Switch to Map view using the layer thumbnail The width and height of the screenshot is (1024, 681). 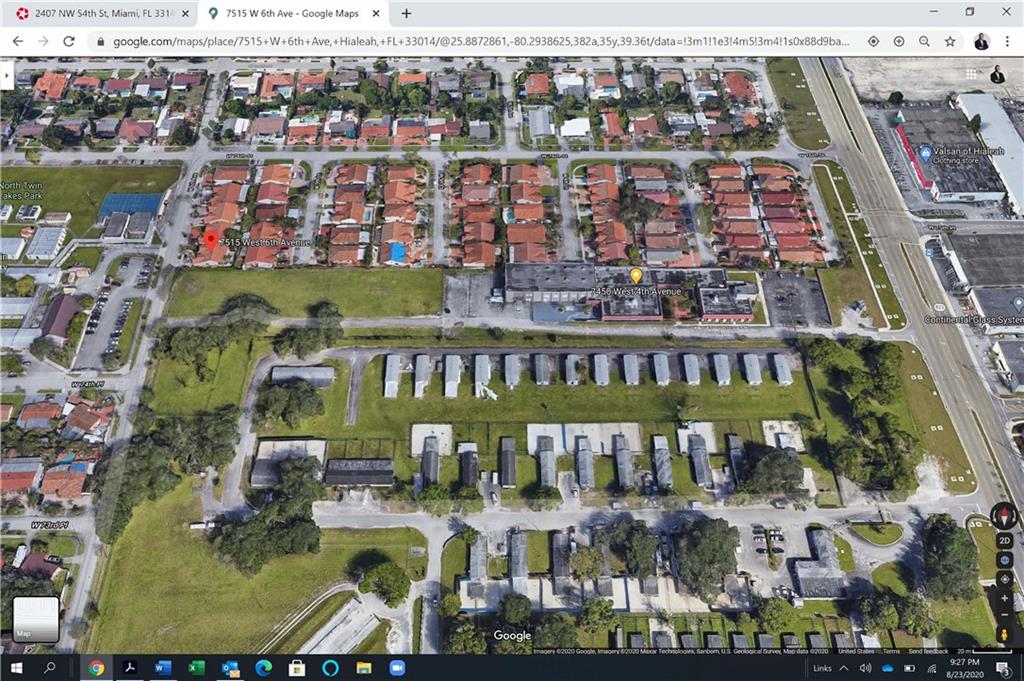click(36, 618)
